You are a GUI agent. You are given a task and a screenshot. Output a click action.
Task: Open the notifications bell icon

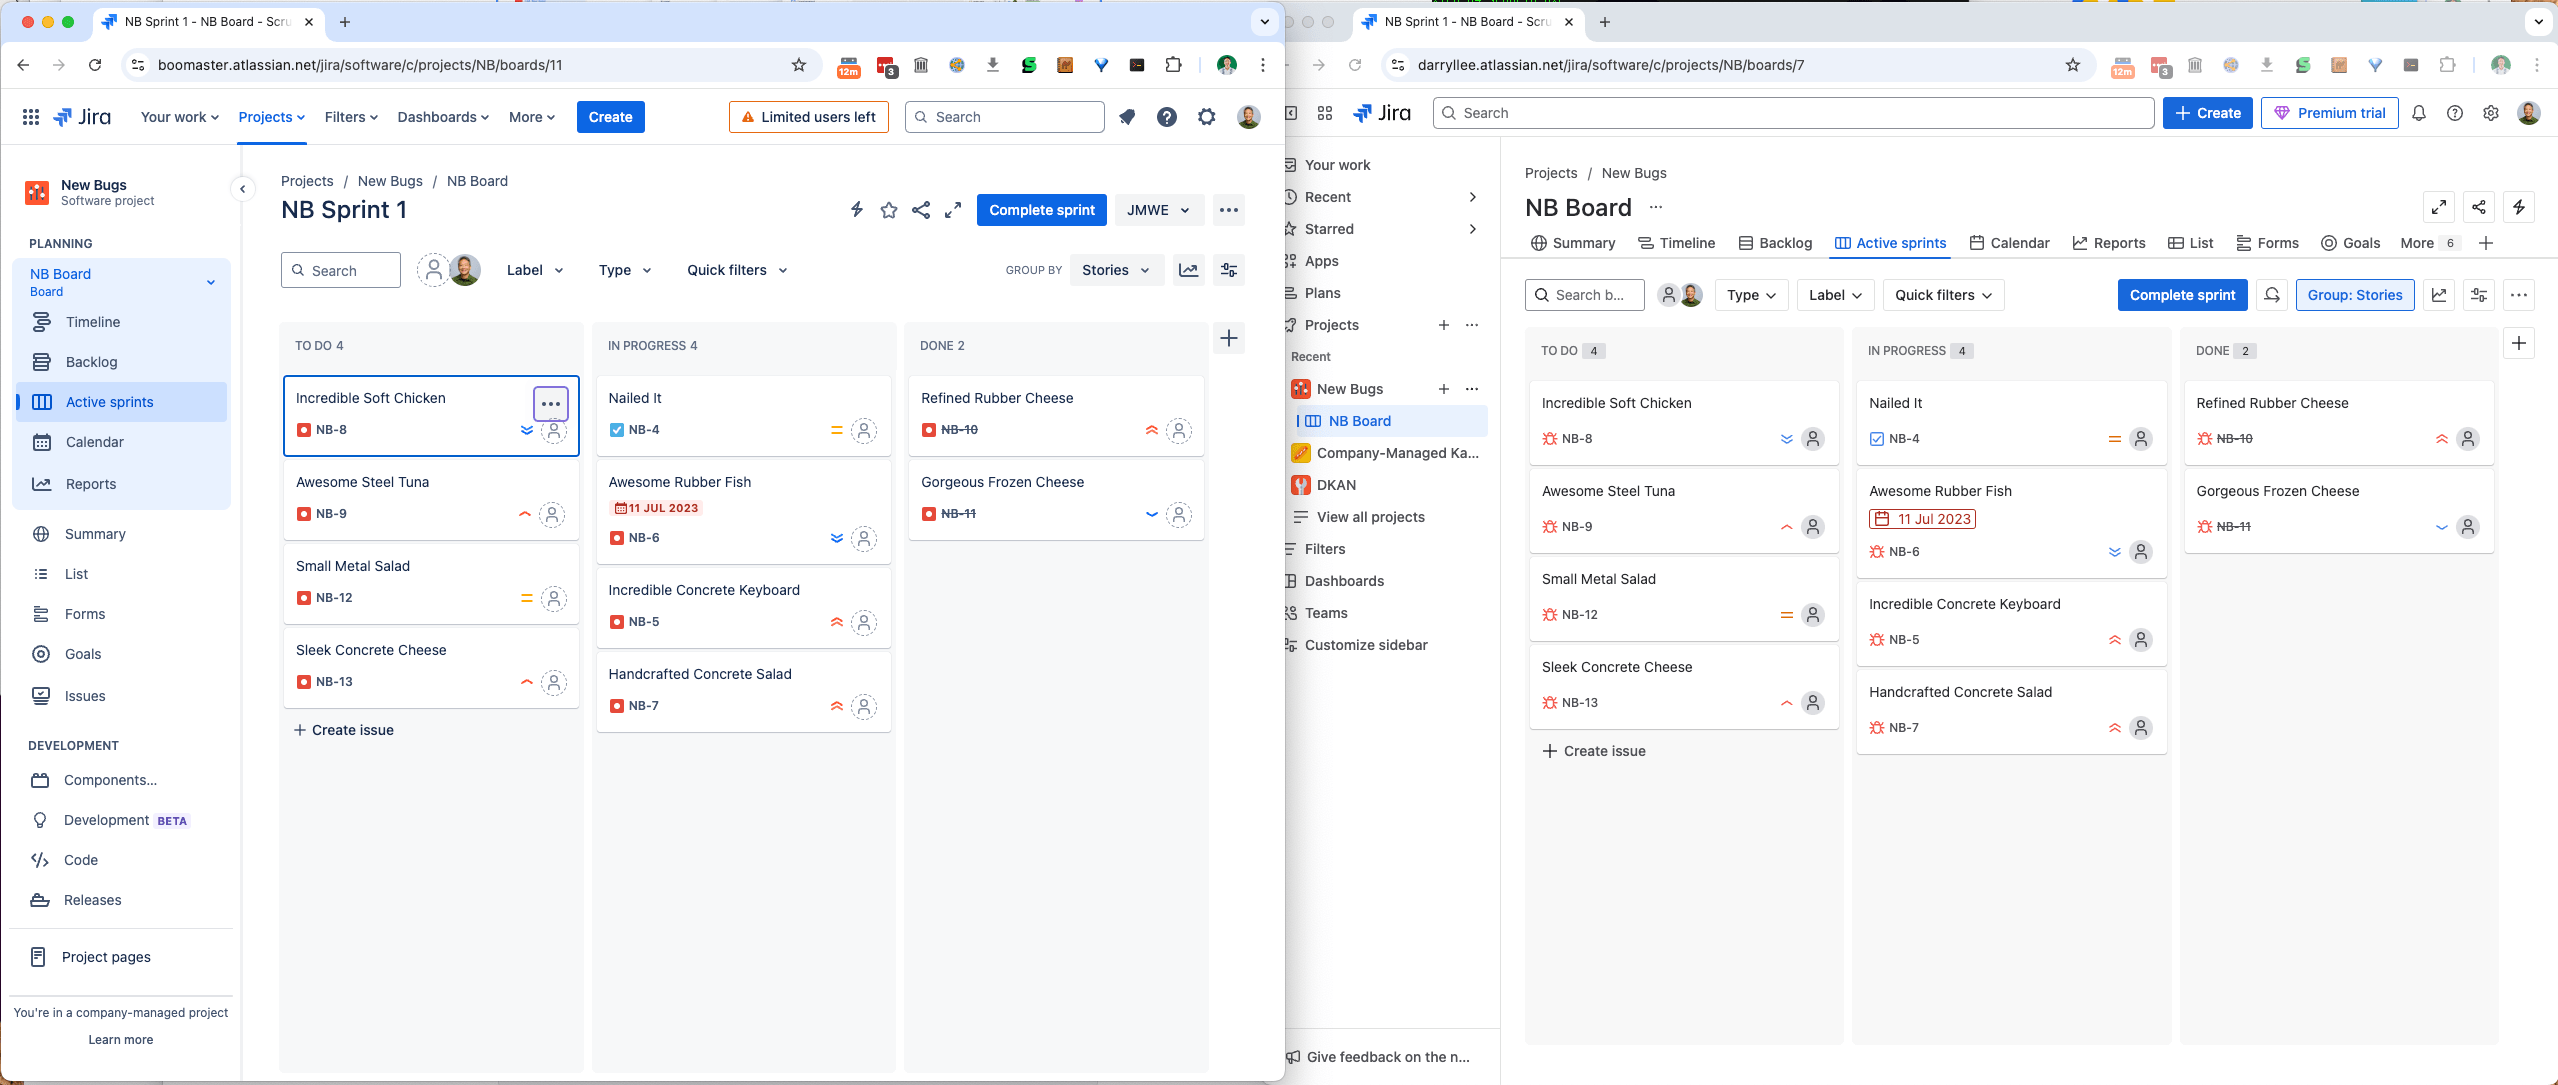[x=2418, y=112]
